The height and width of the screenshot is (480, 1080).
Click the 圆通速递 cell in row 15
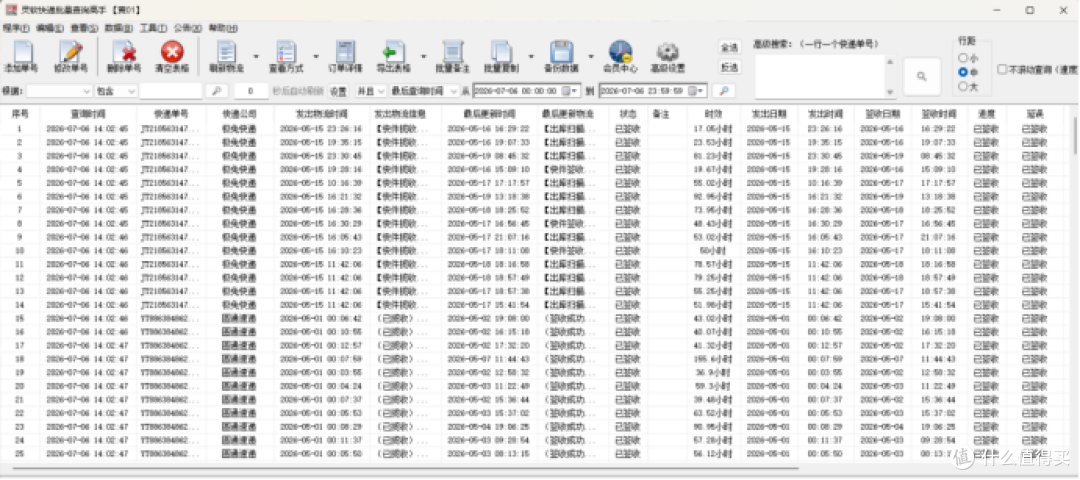(x=239, y=319)
